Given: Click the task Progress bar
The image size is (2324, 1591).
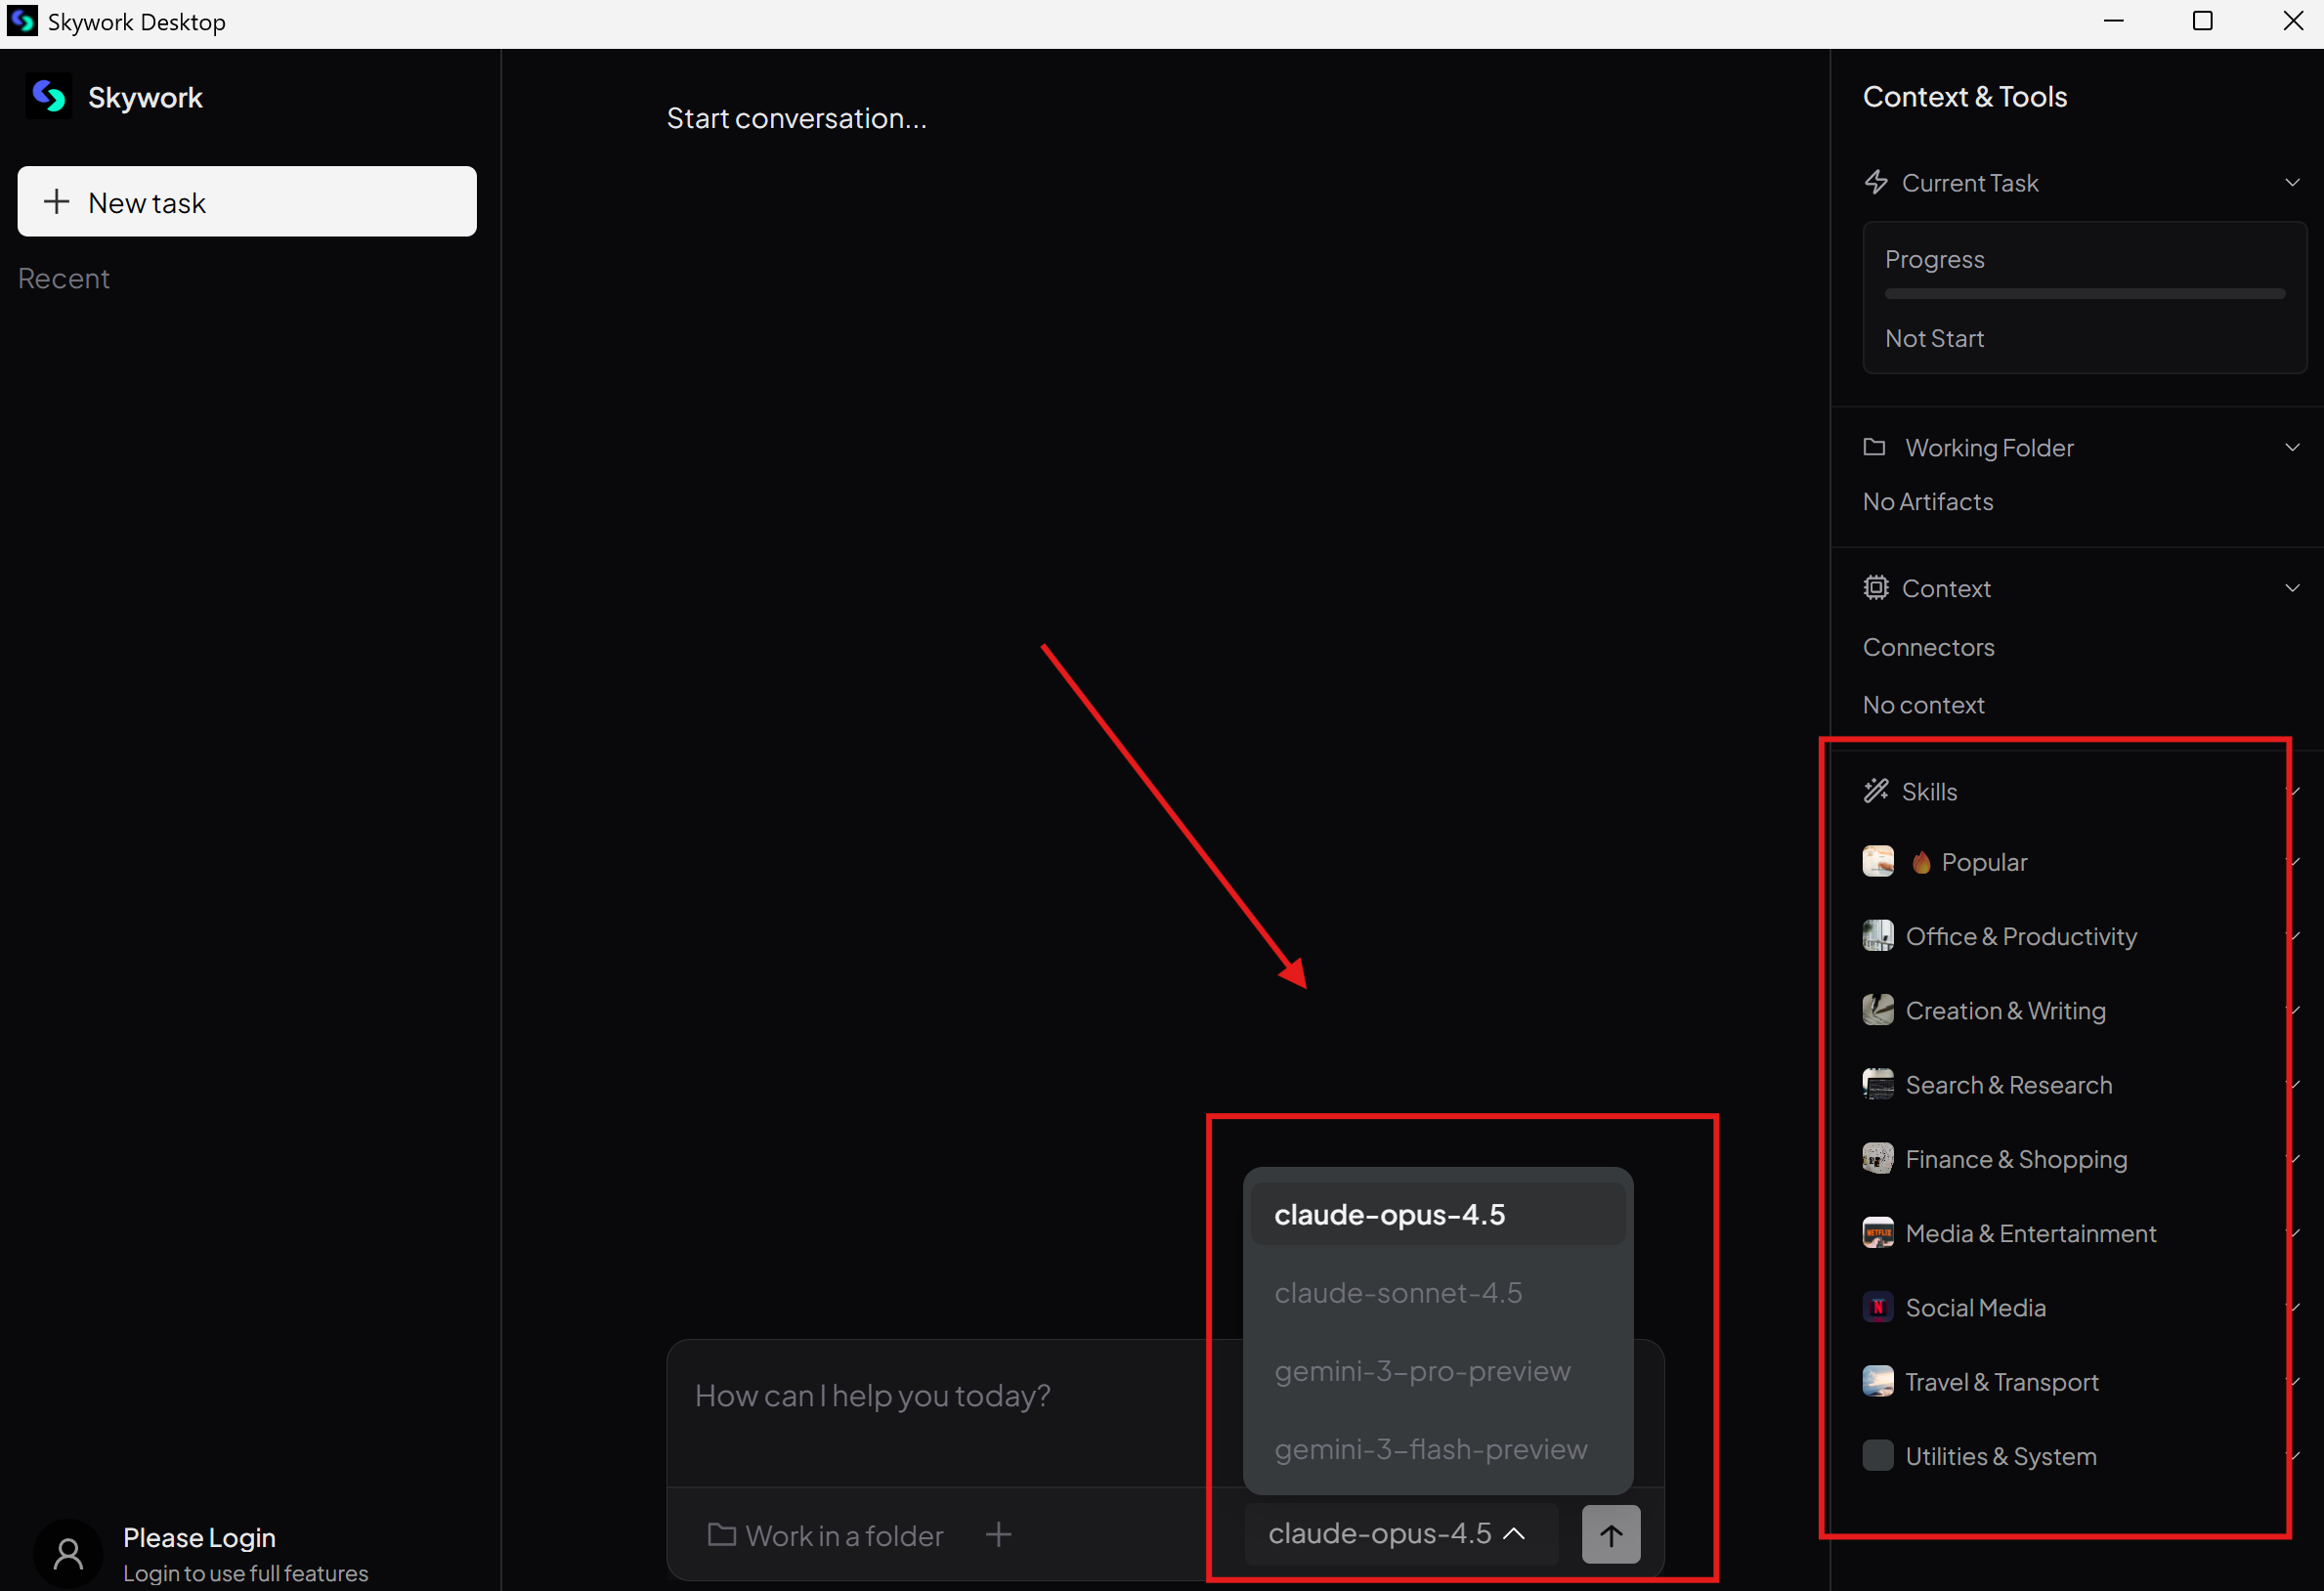Looking at the screenshot, I should tap(2084, 294).
